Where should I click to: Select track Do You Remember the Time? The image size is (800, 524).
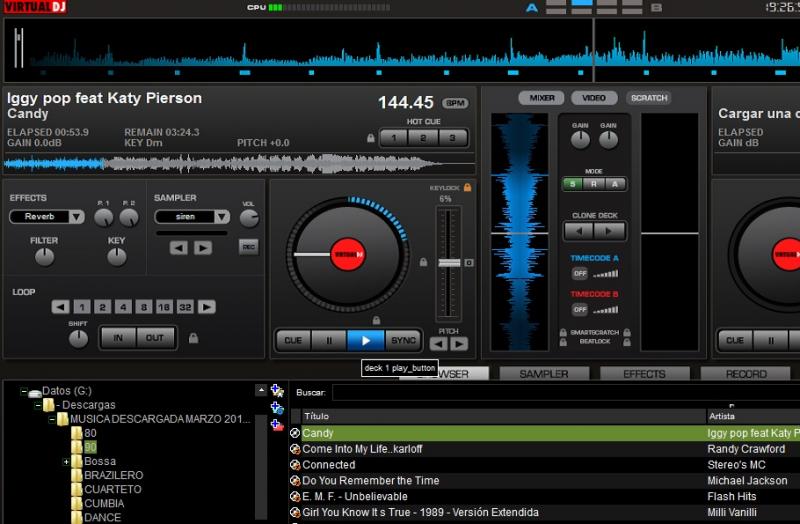coord(544,481)
